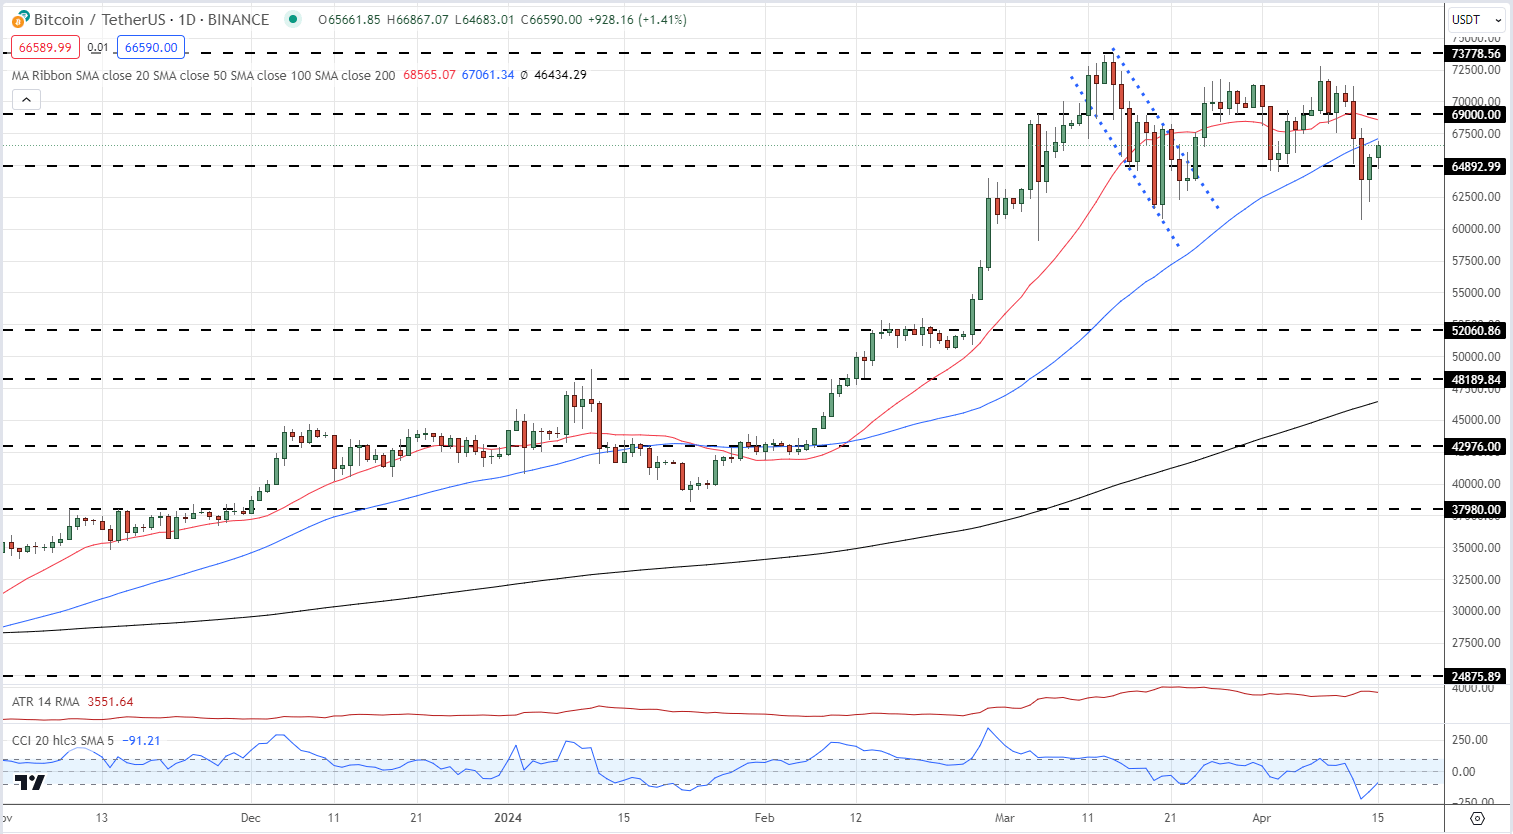Click the 55000.00 tick on price axis
This screenshot has height=834, width=1513.
tap(1476, 293)
